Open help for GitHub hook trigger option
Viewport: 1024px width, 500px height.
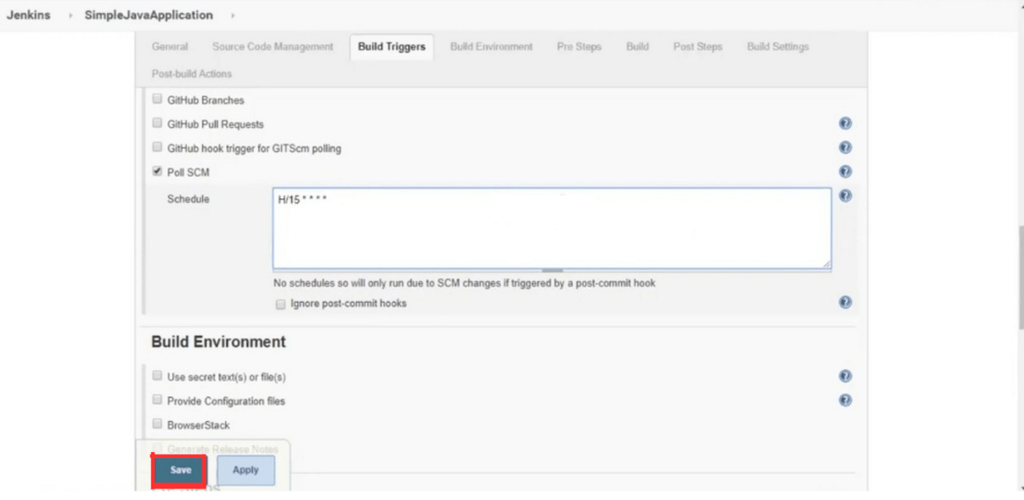tap(845, 148)
